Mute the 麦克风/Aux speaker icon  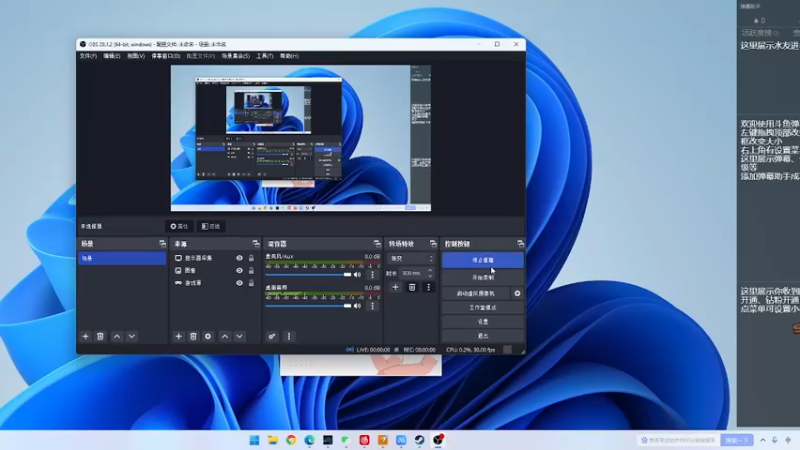coord(358,274)
